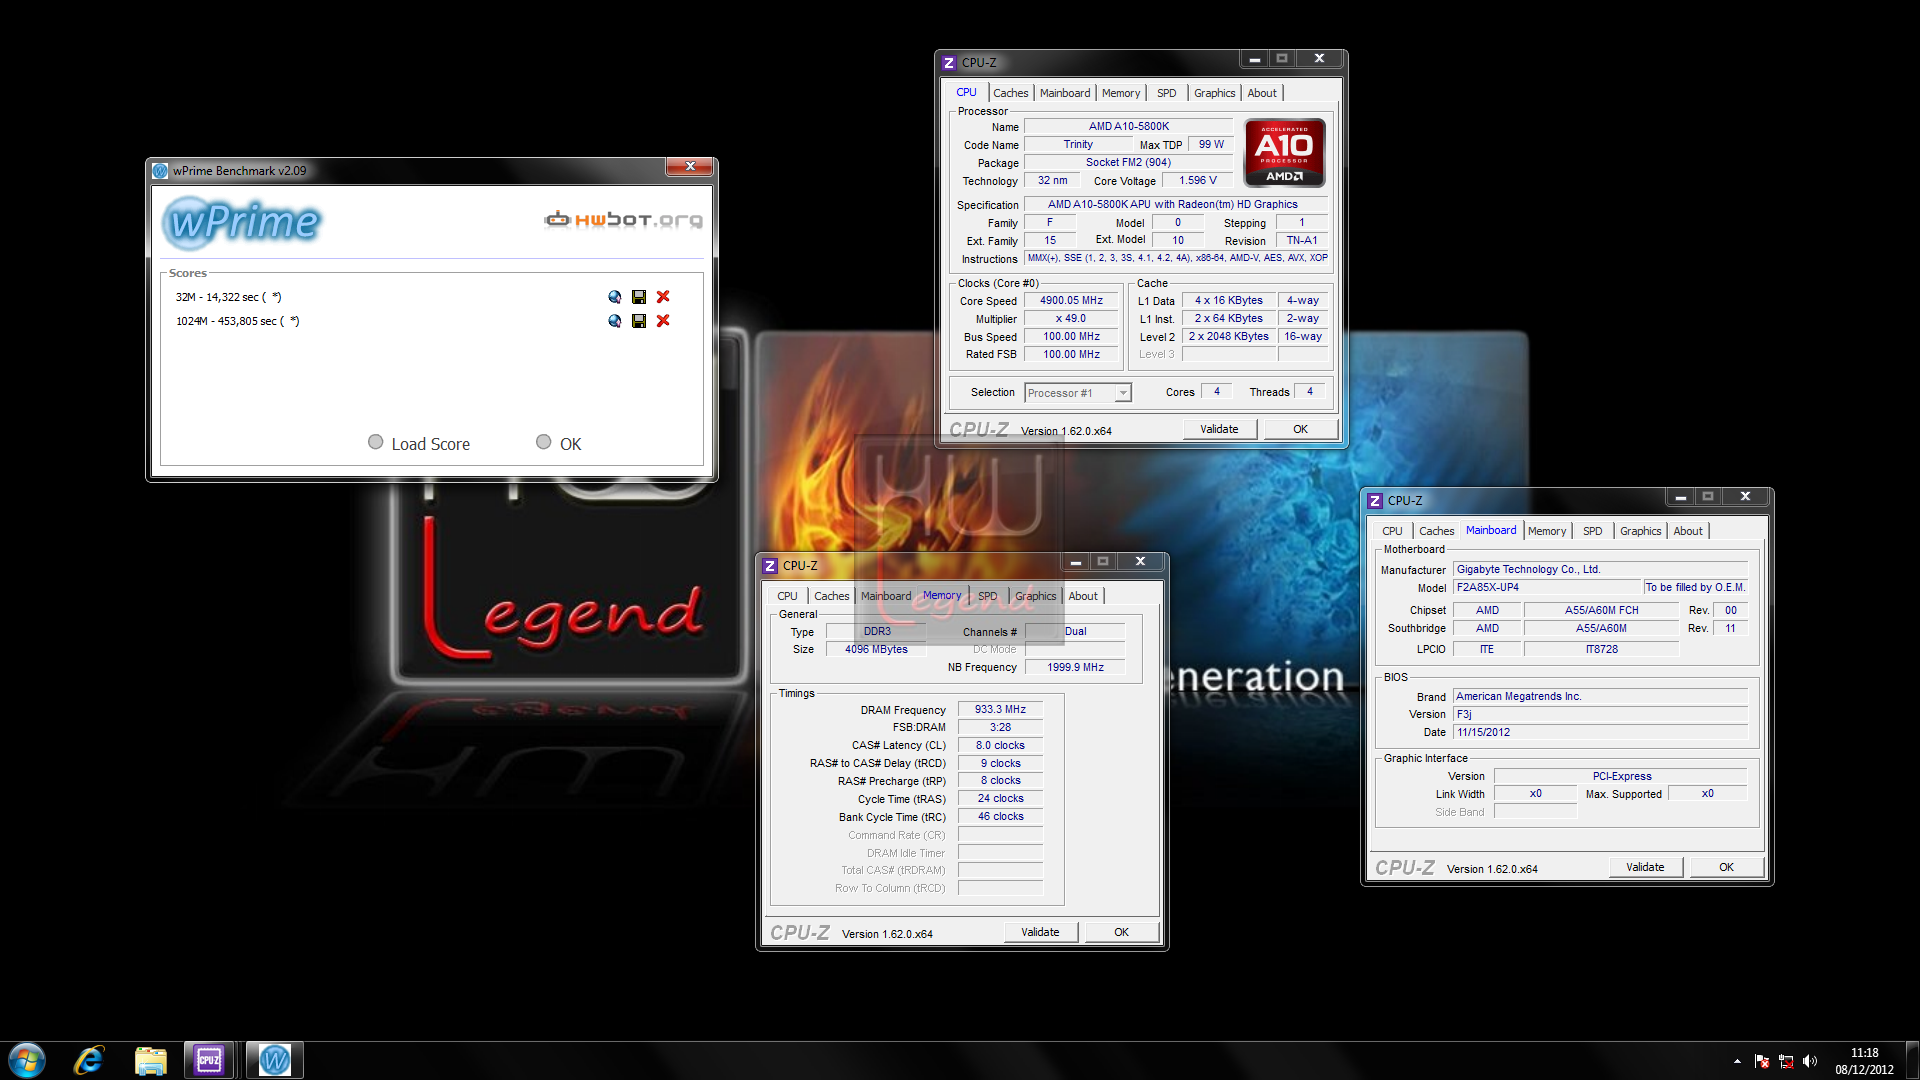Select the Load Score radio option
Viewport: 1920px width, 1080px height.
[x=375, y=442]
